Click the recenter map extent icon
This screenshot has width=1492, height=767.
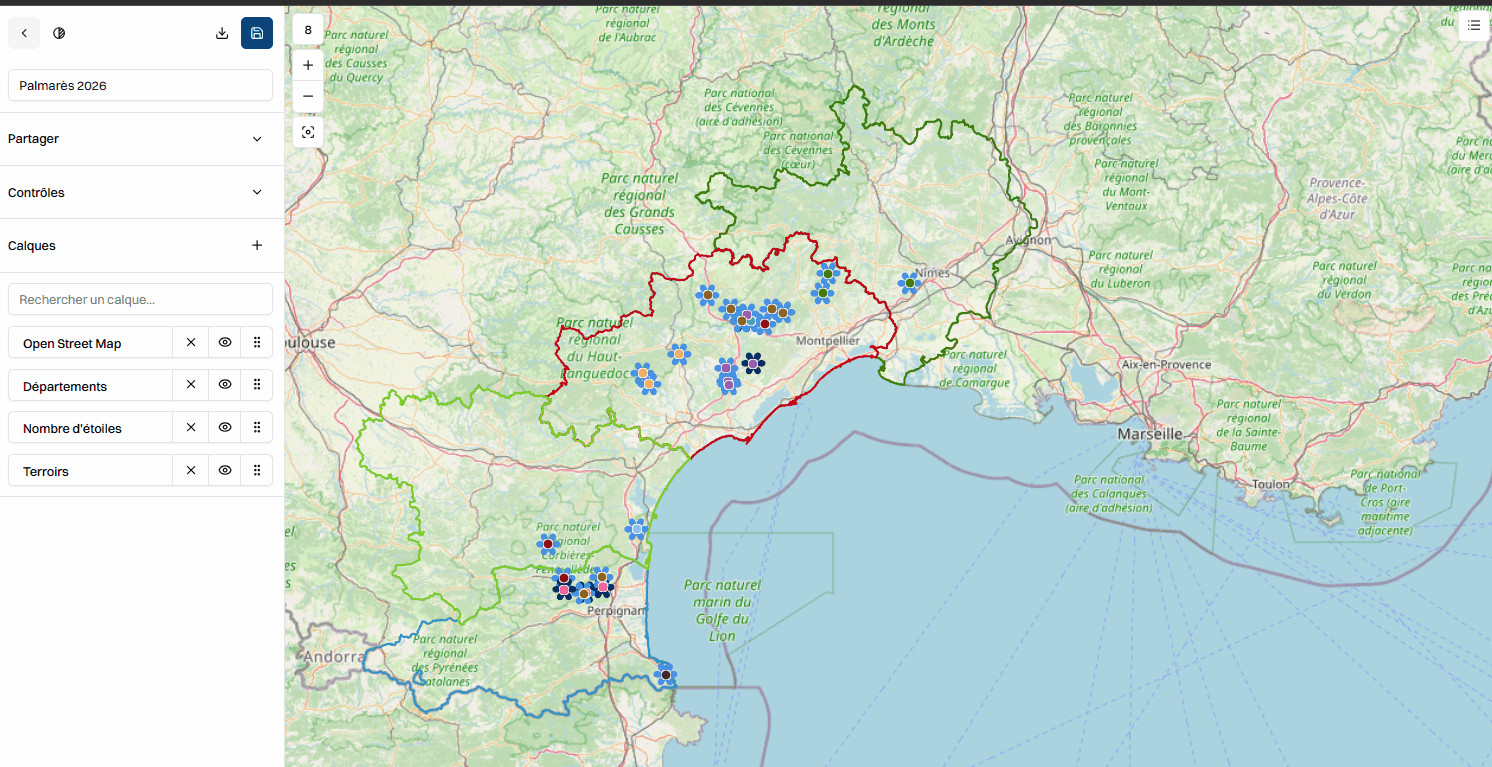click(x=308, y=132)
